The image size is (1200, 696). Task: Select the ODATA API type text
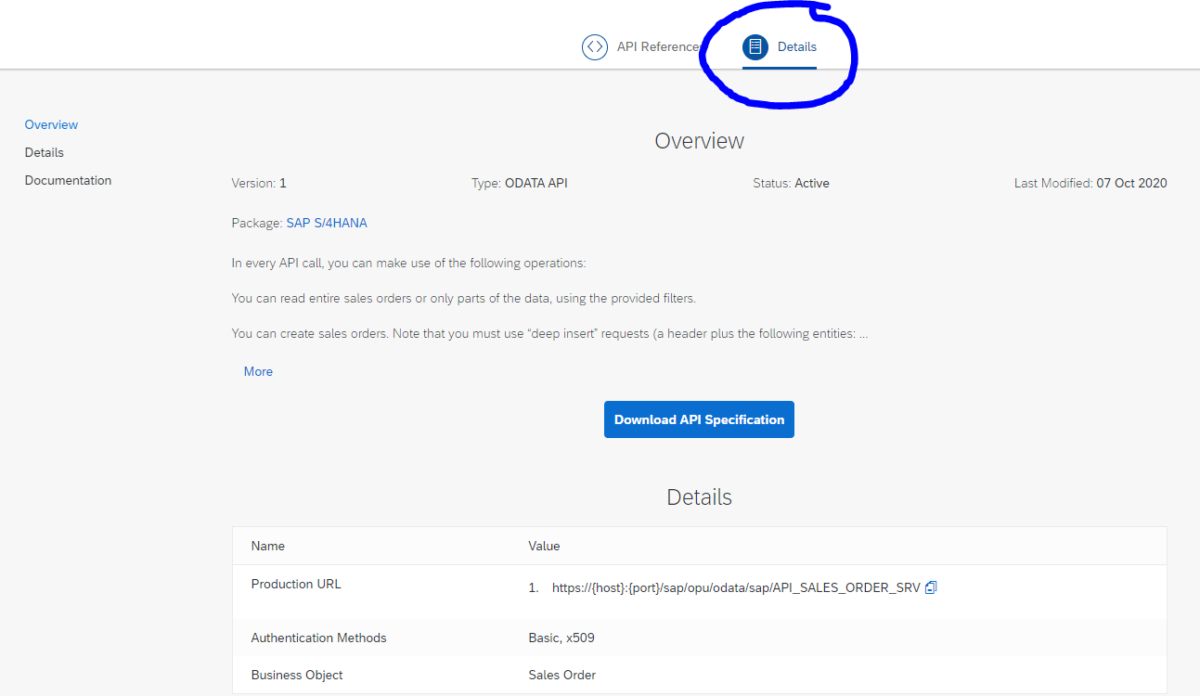pos(537,183)
